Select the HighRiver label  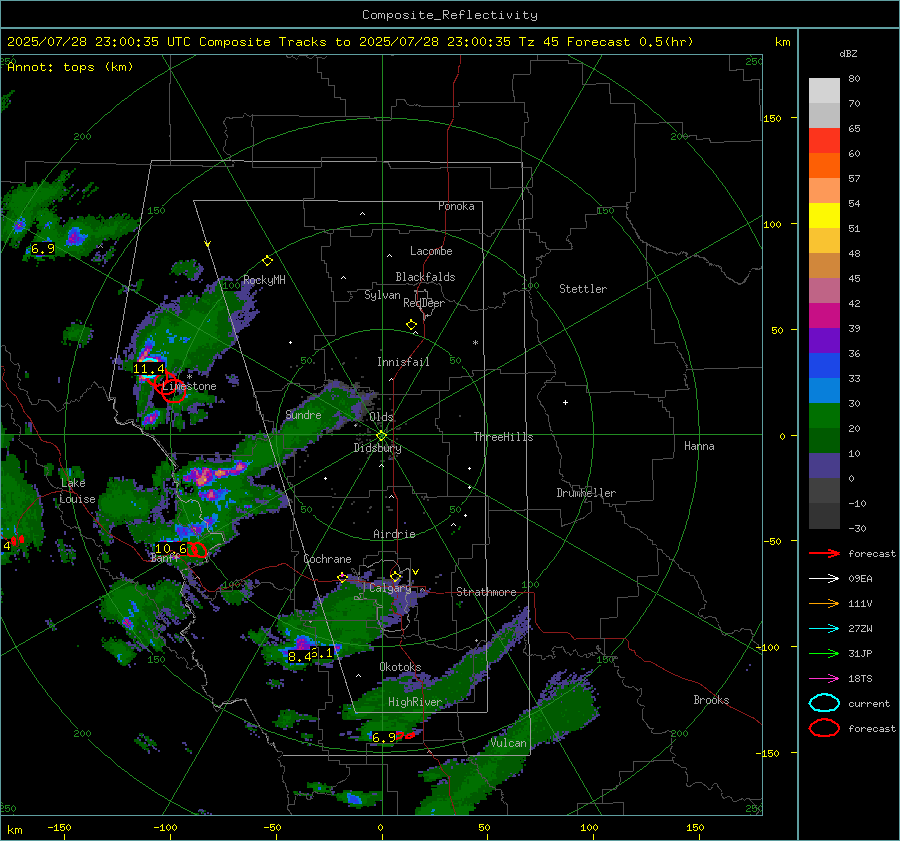pos(415,702)
